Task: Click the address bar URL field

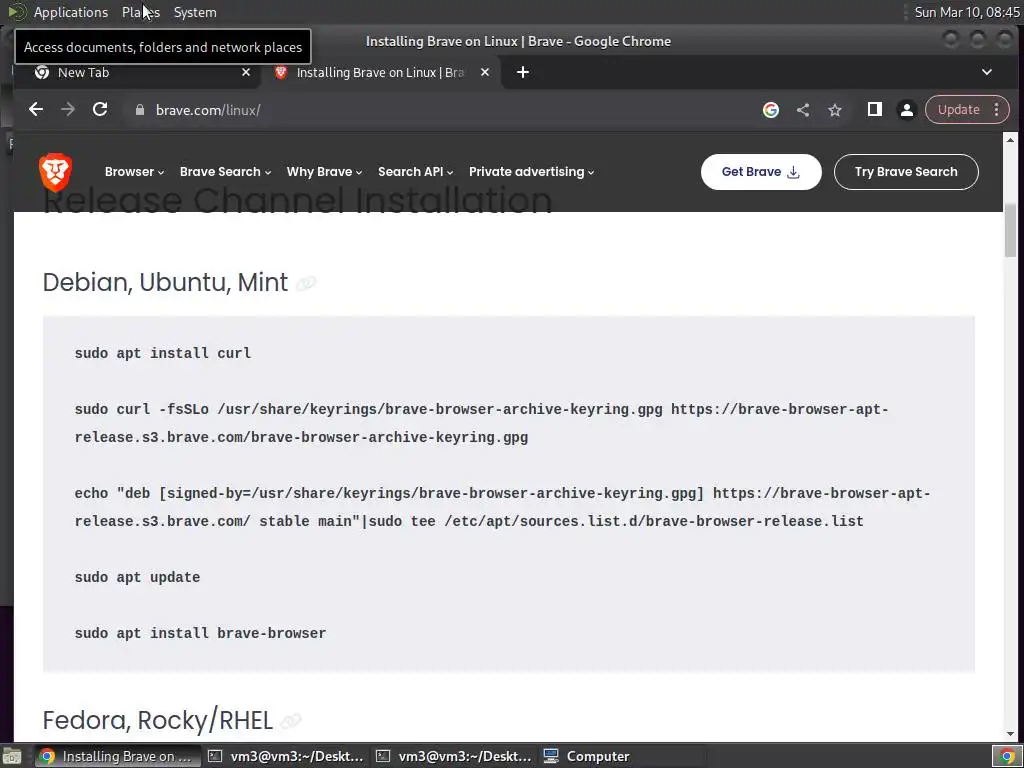Action: 444,110
